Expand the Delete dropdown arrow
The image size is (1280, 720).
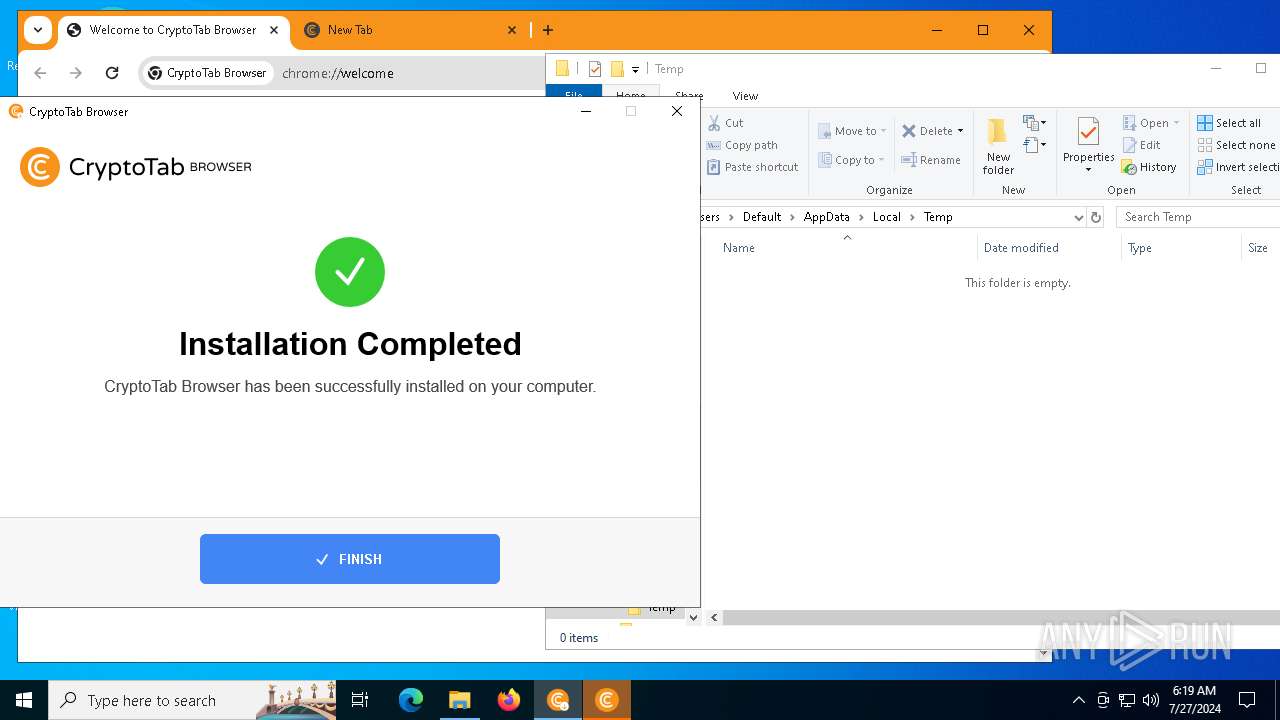tap(961, 131)
